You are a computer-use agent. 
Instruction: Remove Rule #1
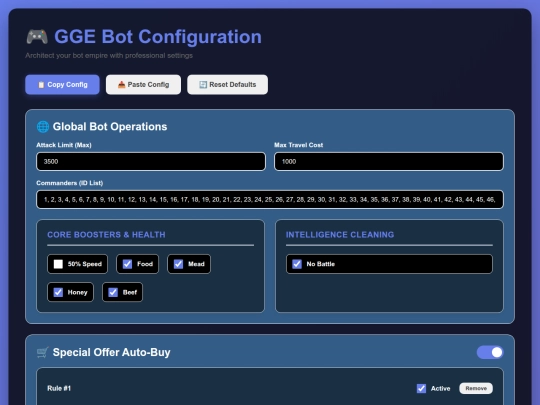tap(476, 388)
